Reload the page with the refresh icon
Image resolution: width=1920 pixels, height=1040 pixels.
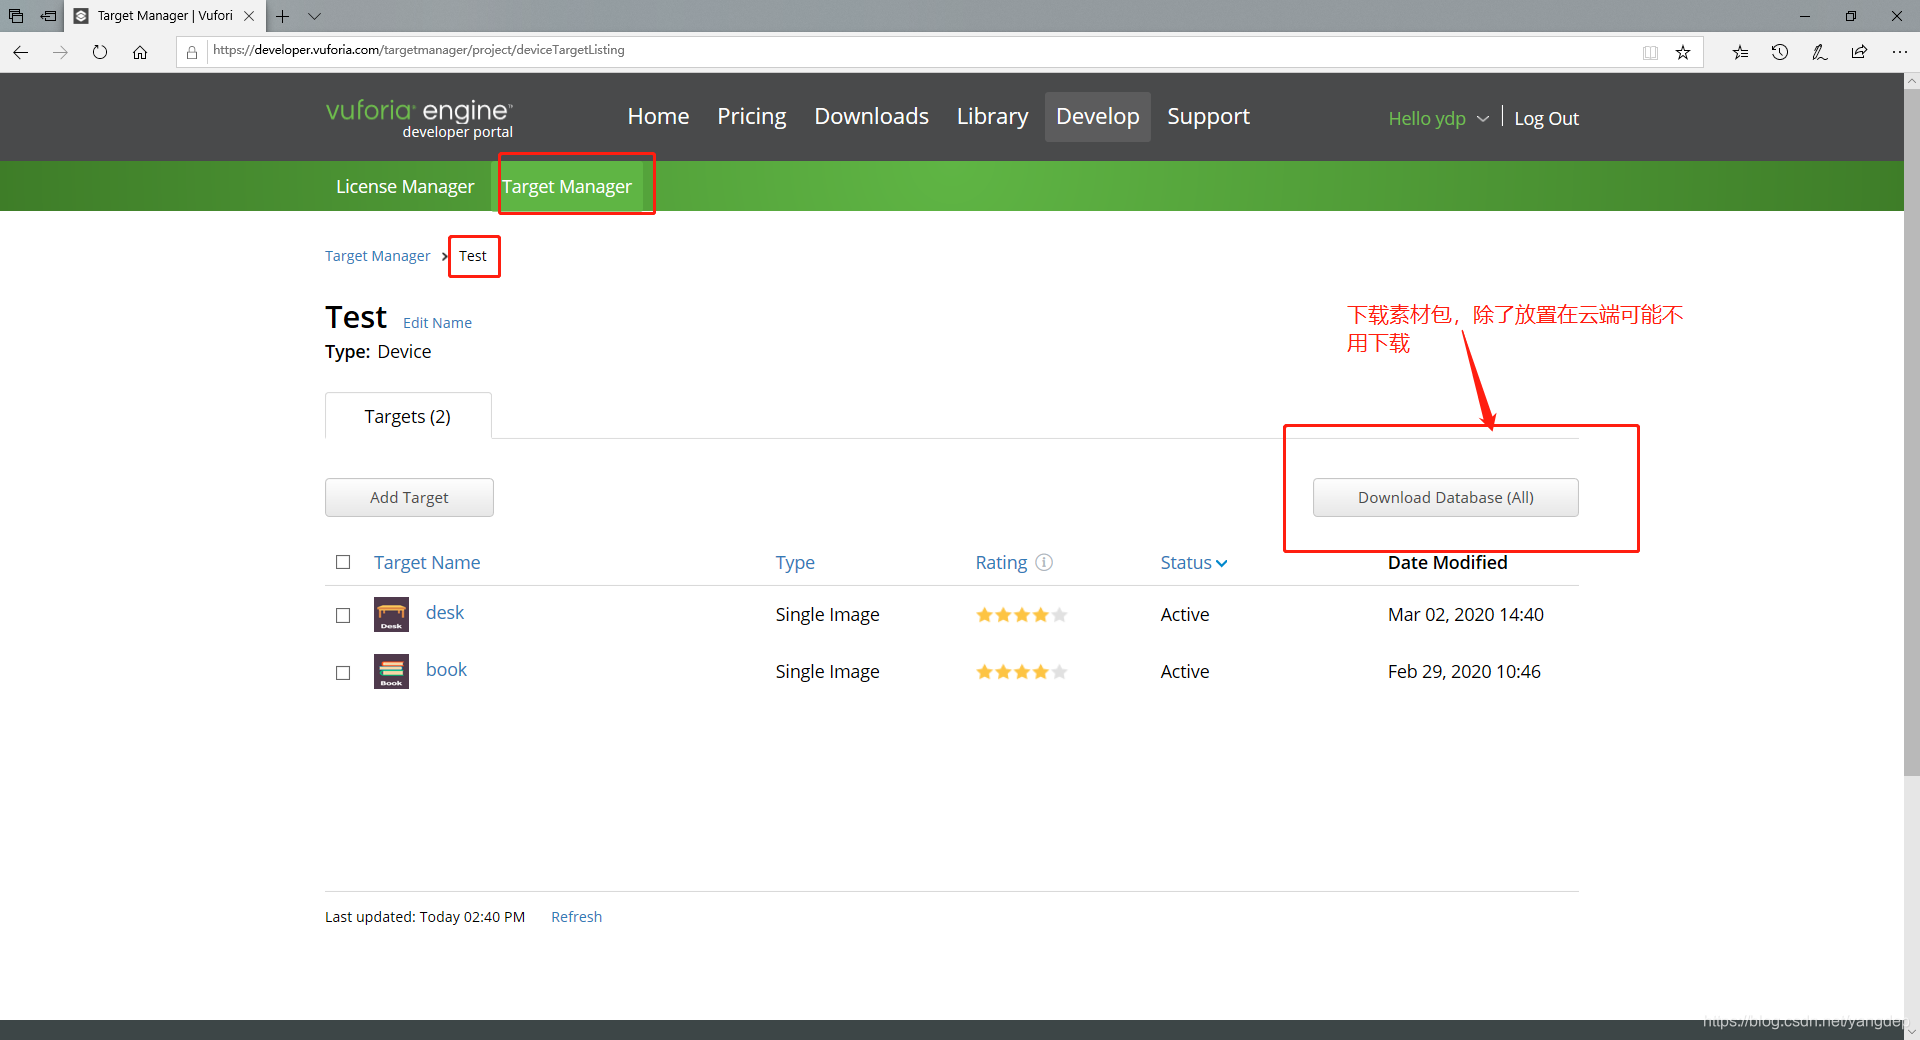tap(100, 52)
